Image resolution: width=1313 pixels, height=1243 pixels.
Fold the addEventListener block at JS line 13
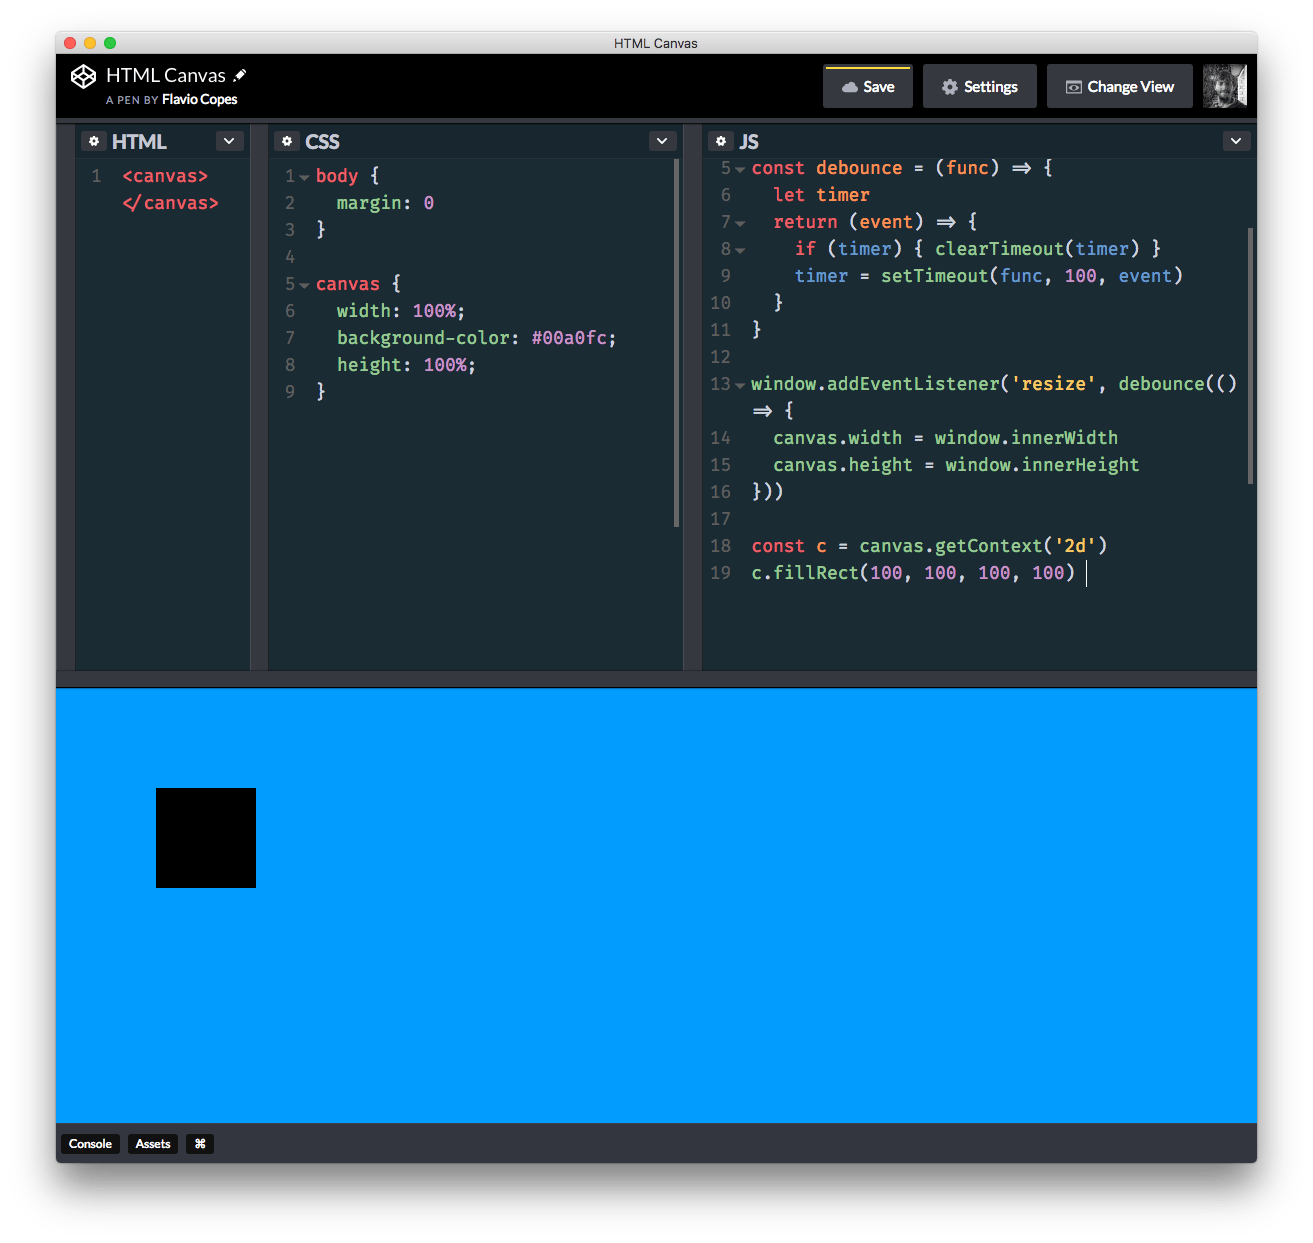tap(740, 385)
